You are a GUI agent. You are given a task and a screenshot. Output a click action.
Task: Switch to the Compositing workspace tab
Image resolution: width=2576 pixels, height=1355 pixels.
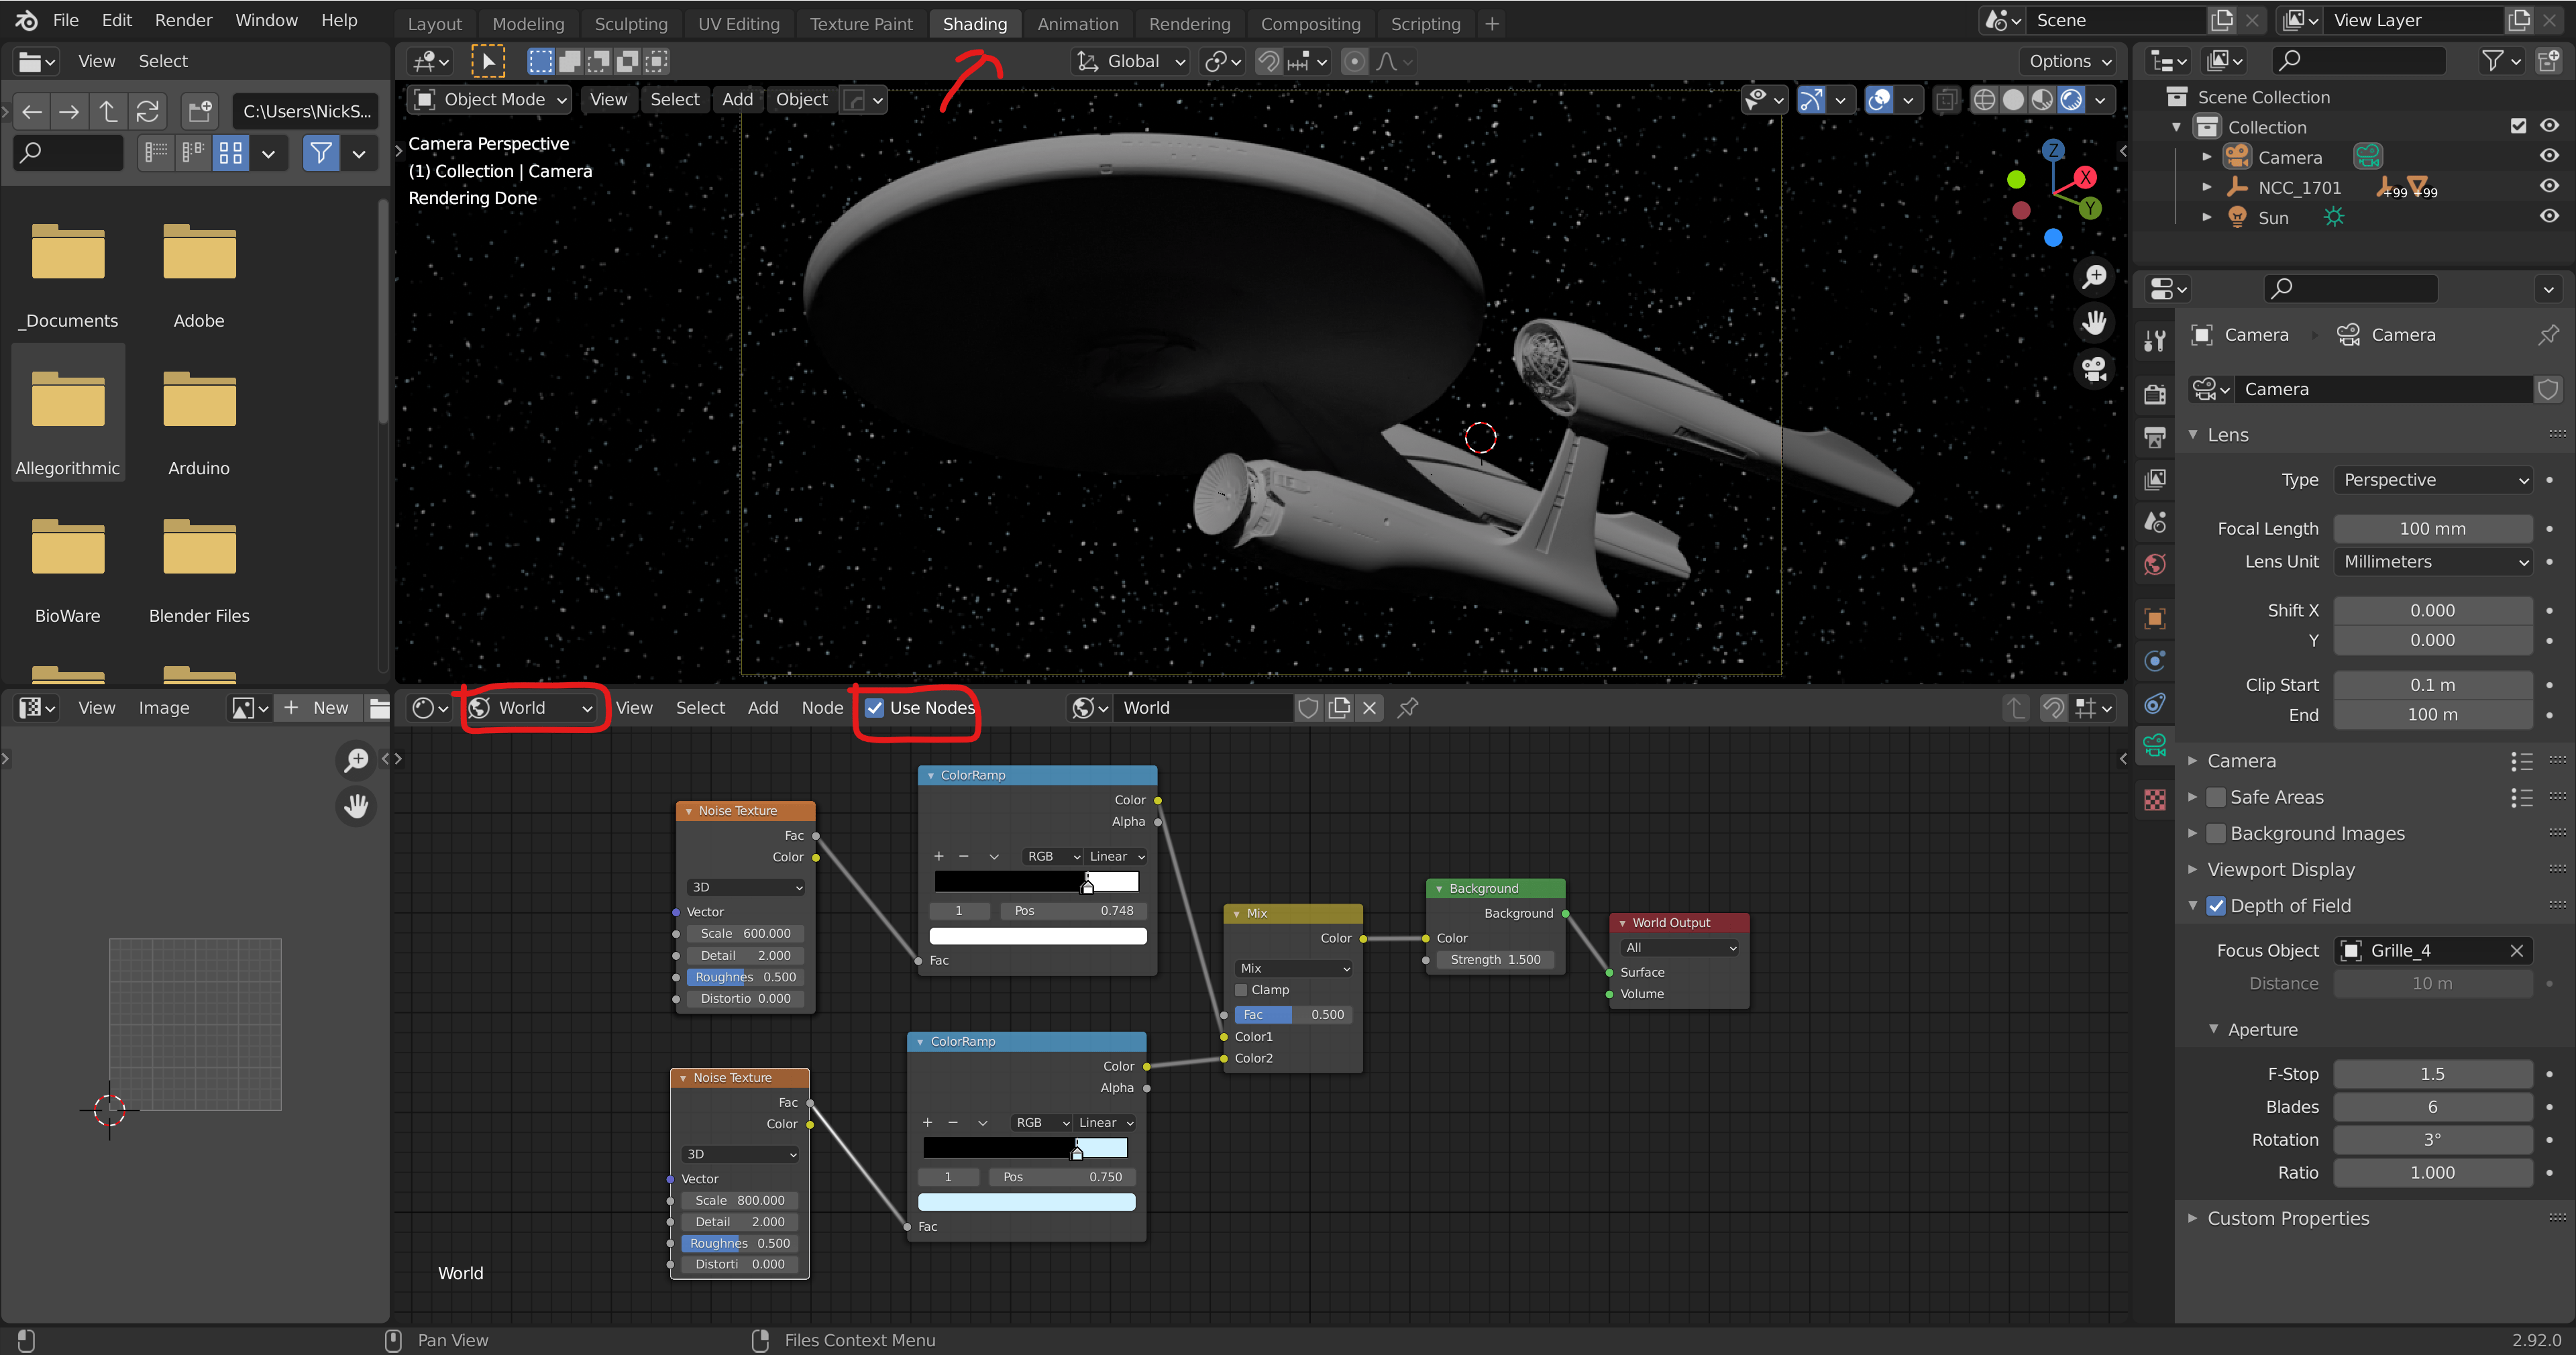(1310, 23)
